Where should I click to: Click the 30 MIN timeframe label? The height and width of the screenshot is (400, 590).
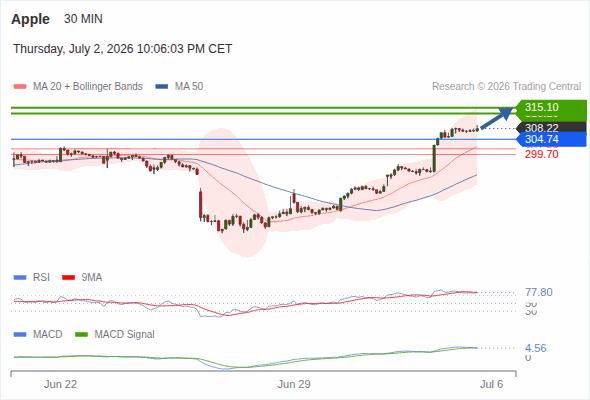(x=83, y=19)
